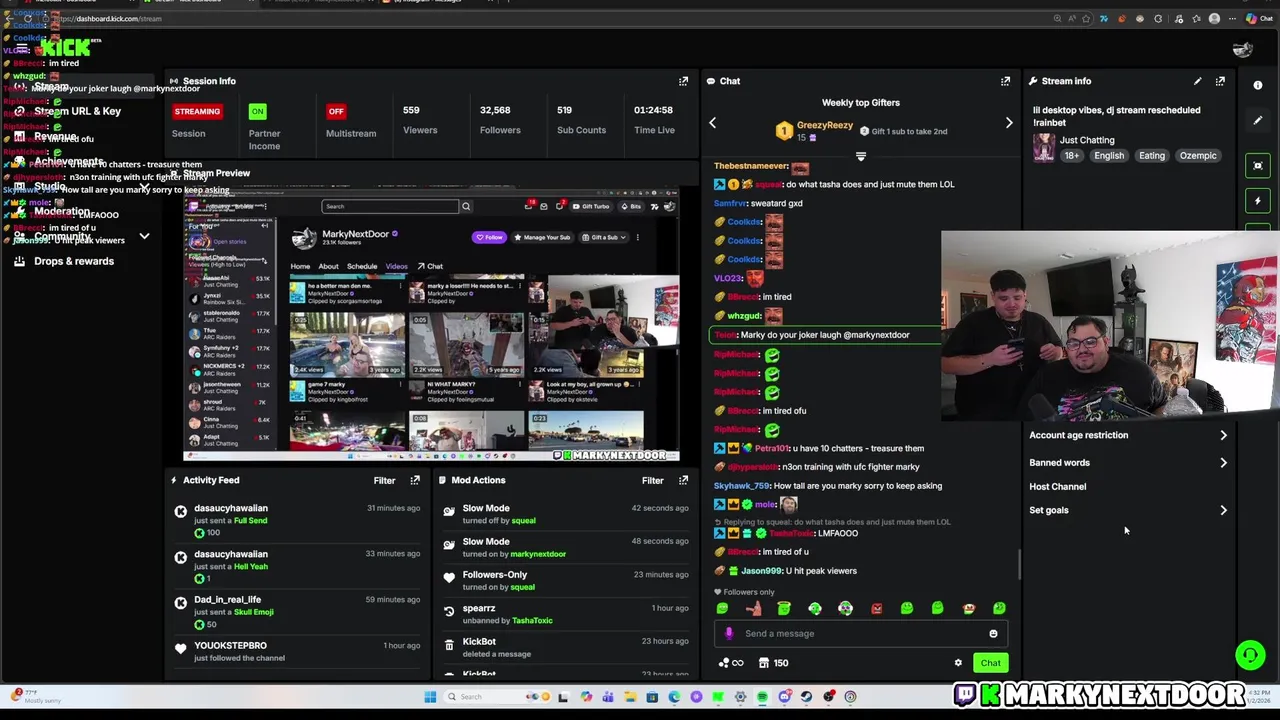Screen dimensions: 1280x720
Task: Open Stream URL & Key menu item
Action: (77, 111)
